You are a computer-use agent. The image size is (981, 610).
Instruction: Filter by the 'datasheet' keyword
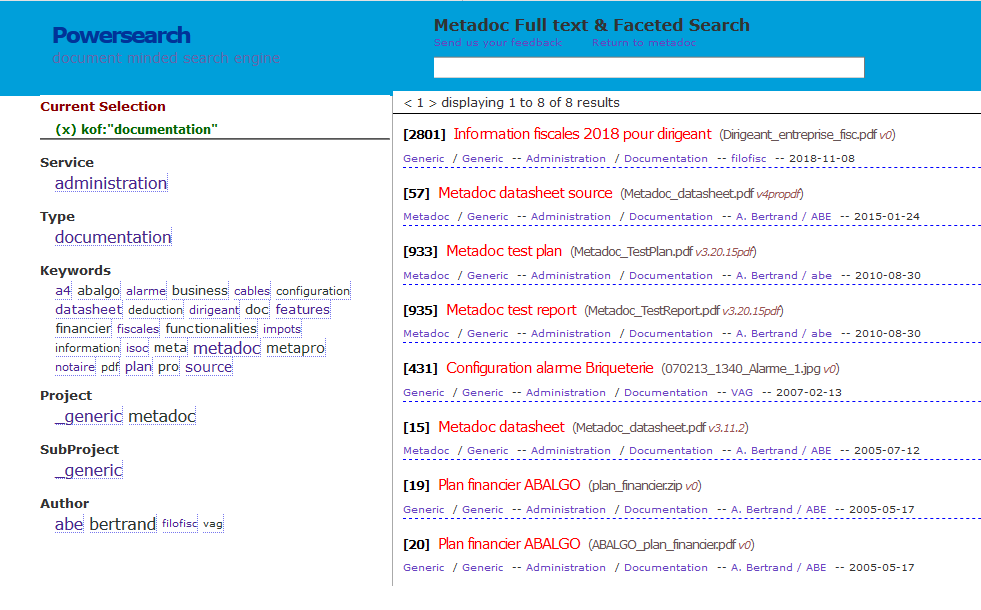pyautogui.click(x=88, y=310)
